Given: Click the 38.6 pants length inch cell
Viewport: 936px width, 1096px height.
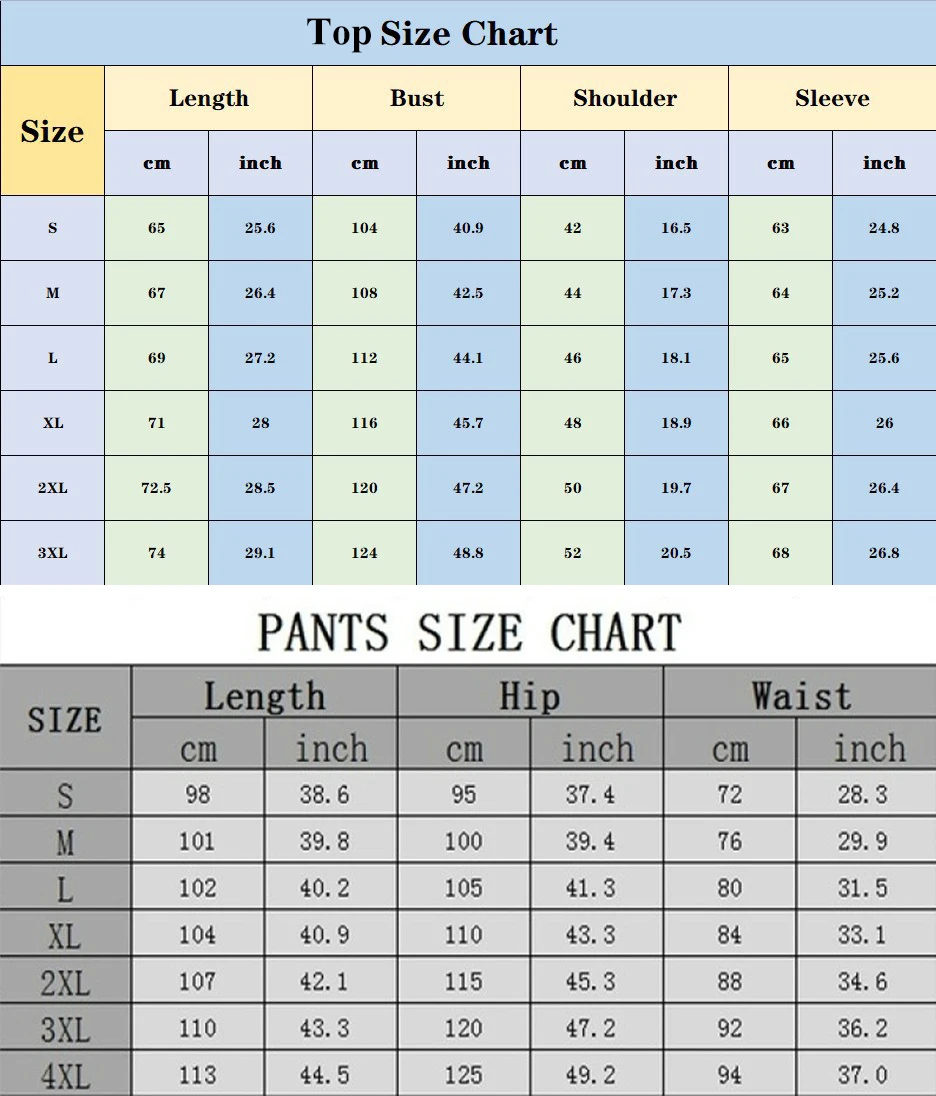Looking at the screenshot, I should [x=324, y=795].
